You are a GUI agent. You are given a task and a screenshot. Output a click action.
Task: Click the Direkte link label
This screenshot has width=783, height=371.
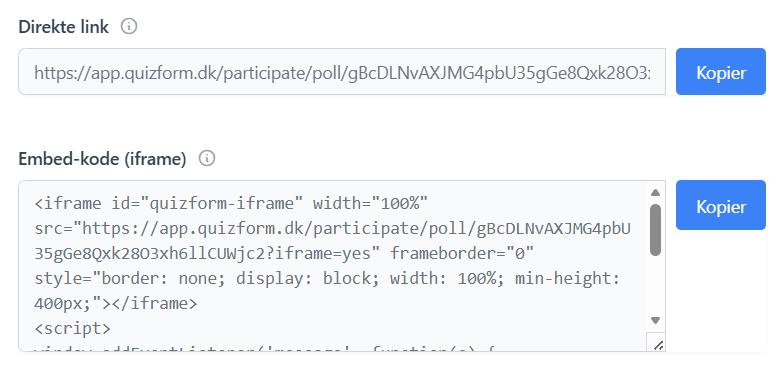click(63, 26)
